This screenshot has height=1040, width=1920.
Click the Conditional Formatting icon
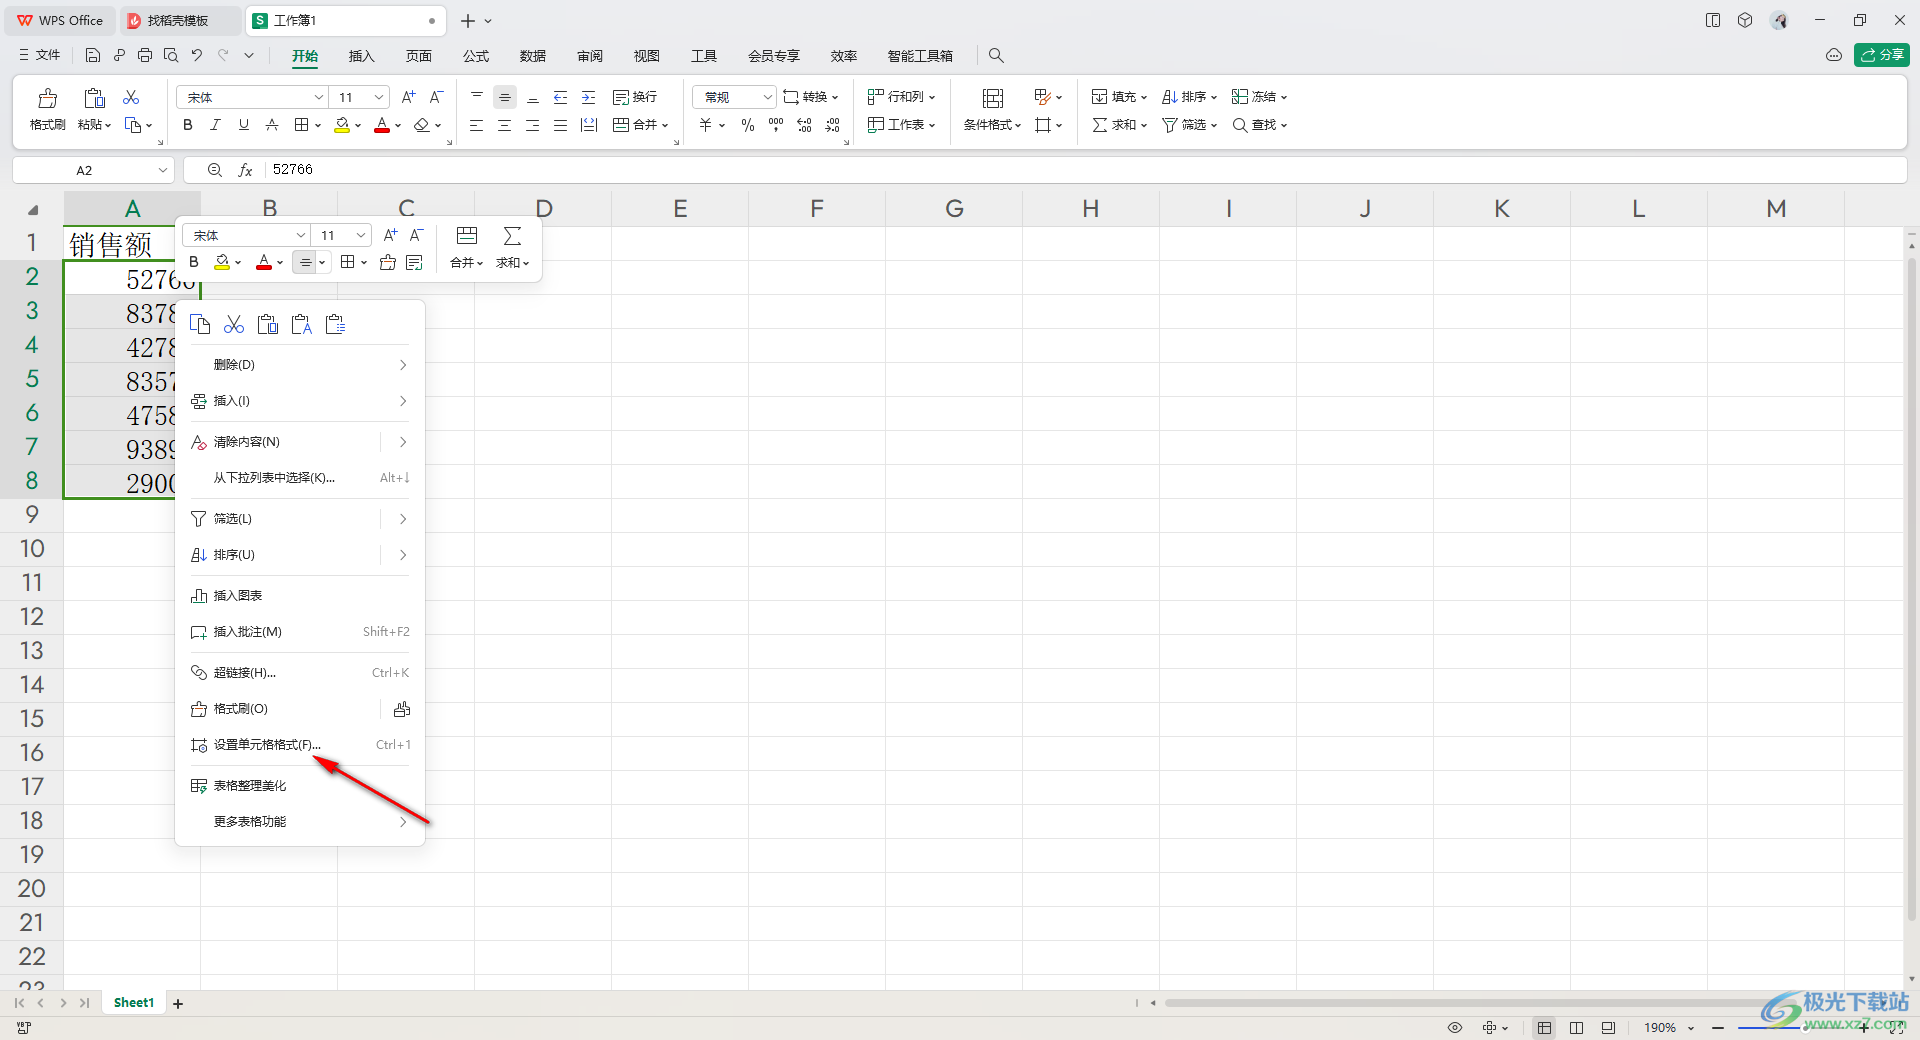click(x=993, y=98)
